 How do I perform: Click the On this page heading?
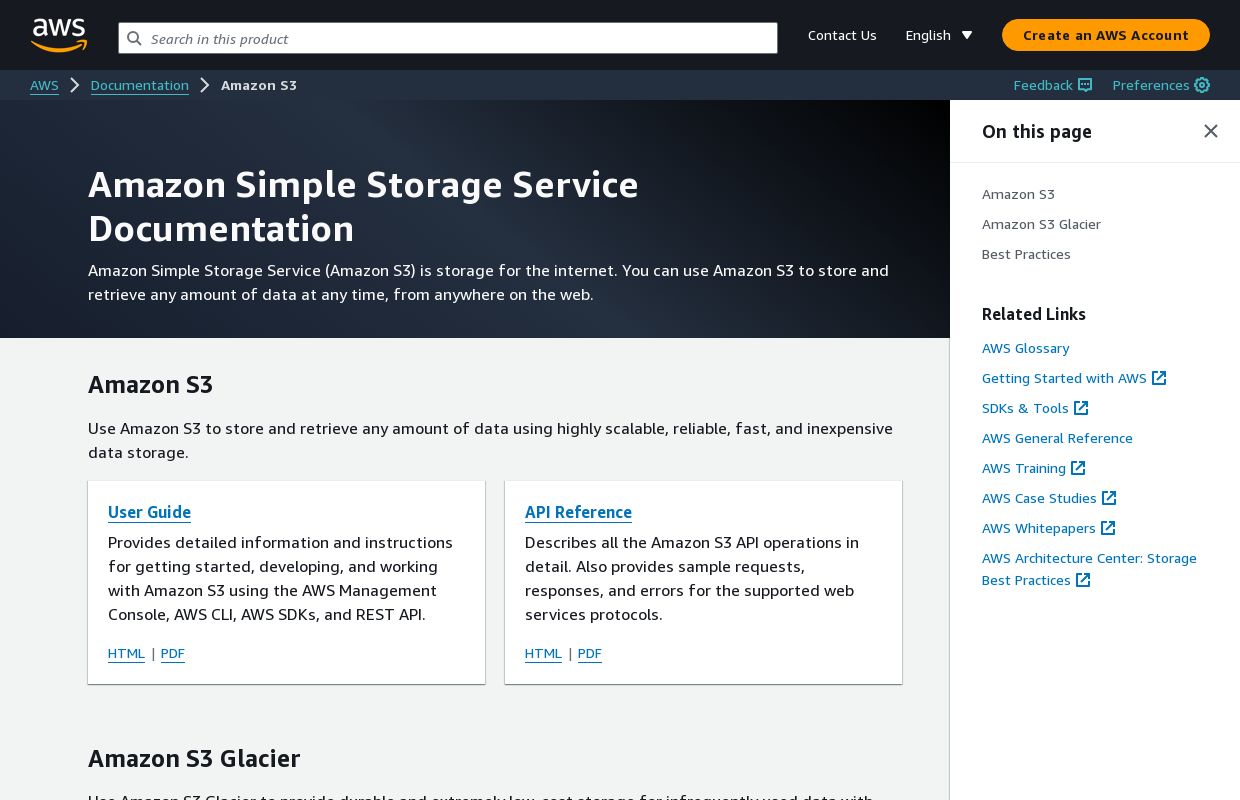click(1036, 131)
